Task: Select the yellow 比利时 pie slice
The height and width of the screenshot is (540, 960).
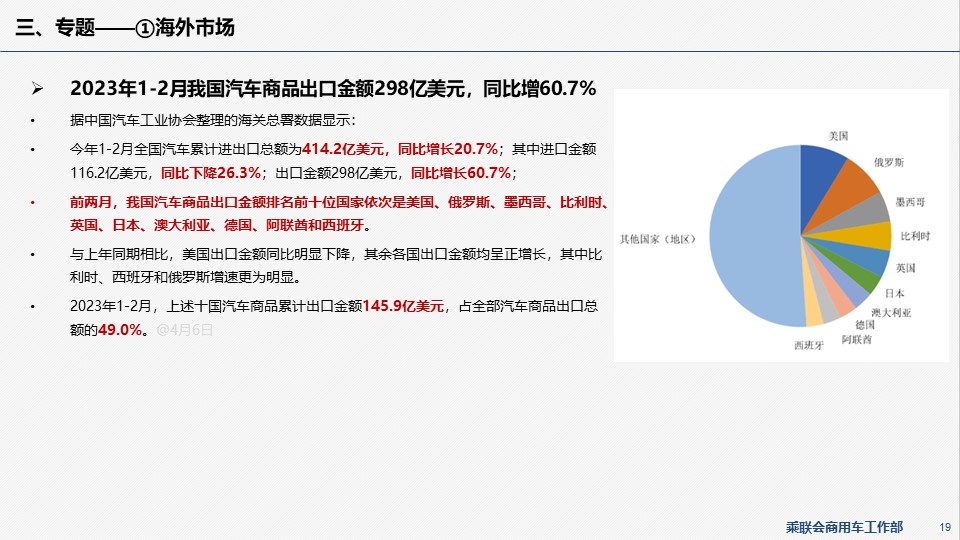Action: [x=877, y=236]
